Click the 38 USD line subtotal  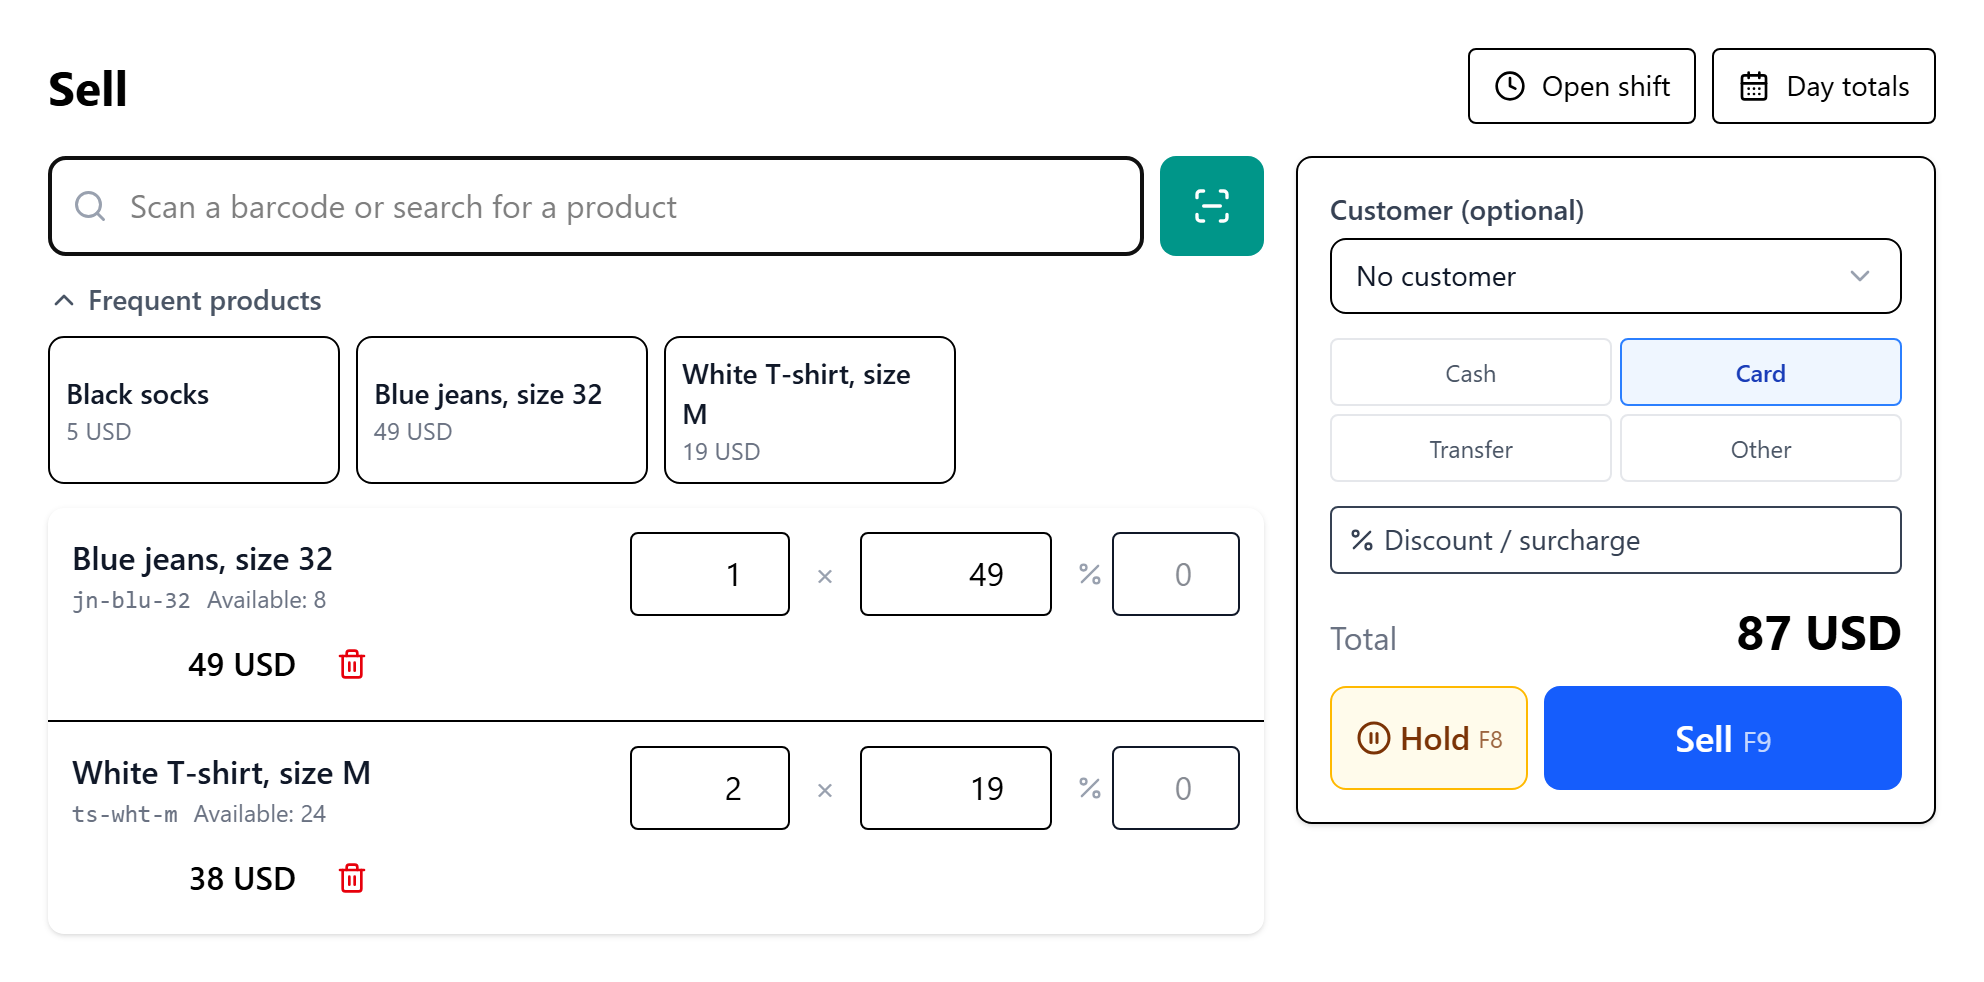click(242, 878)
